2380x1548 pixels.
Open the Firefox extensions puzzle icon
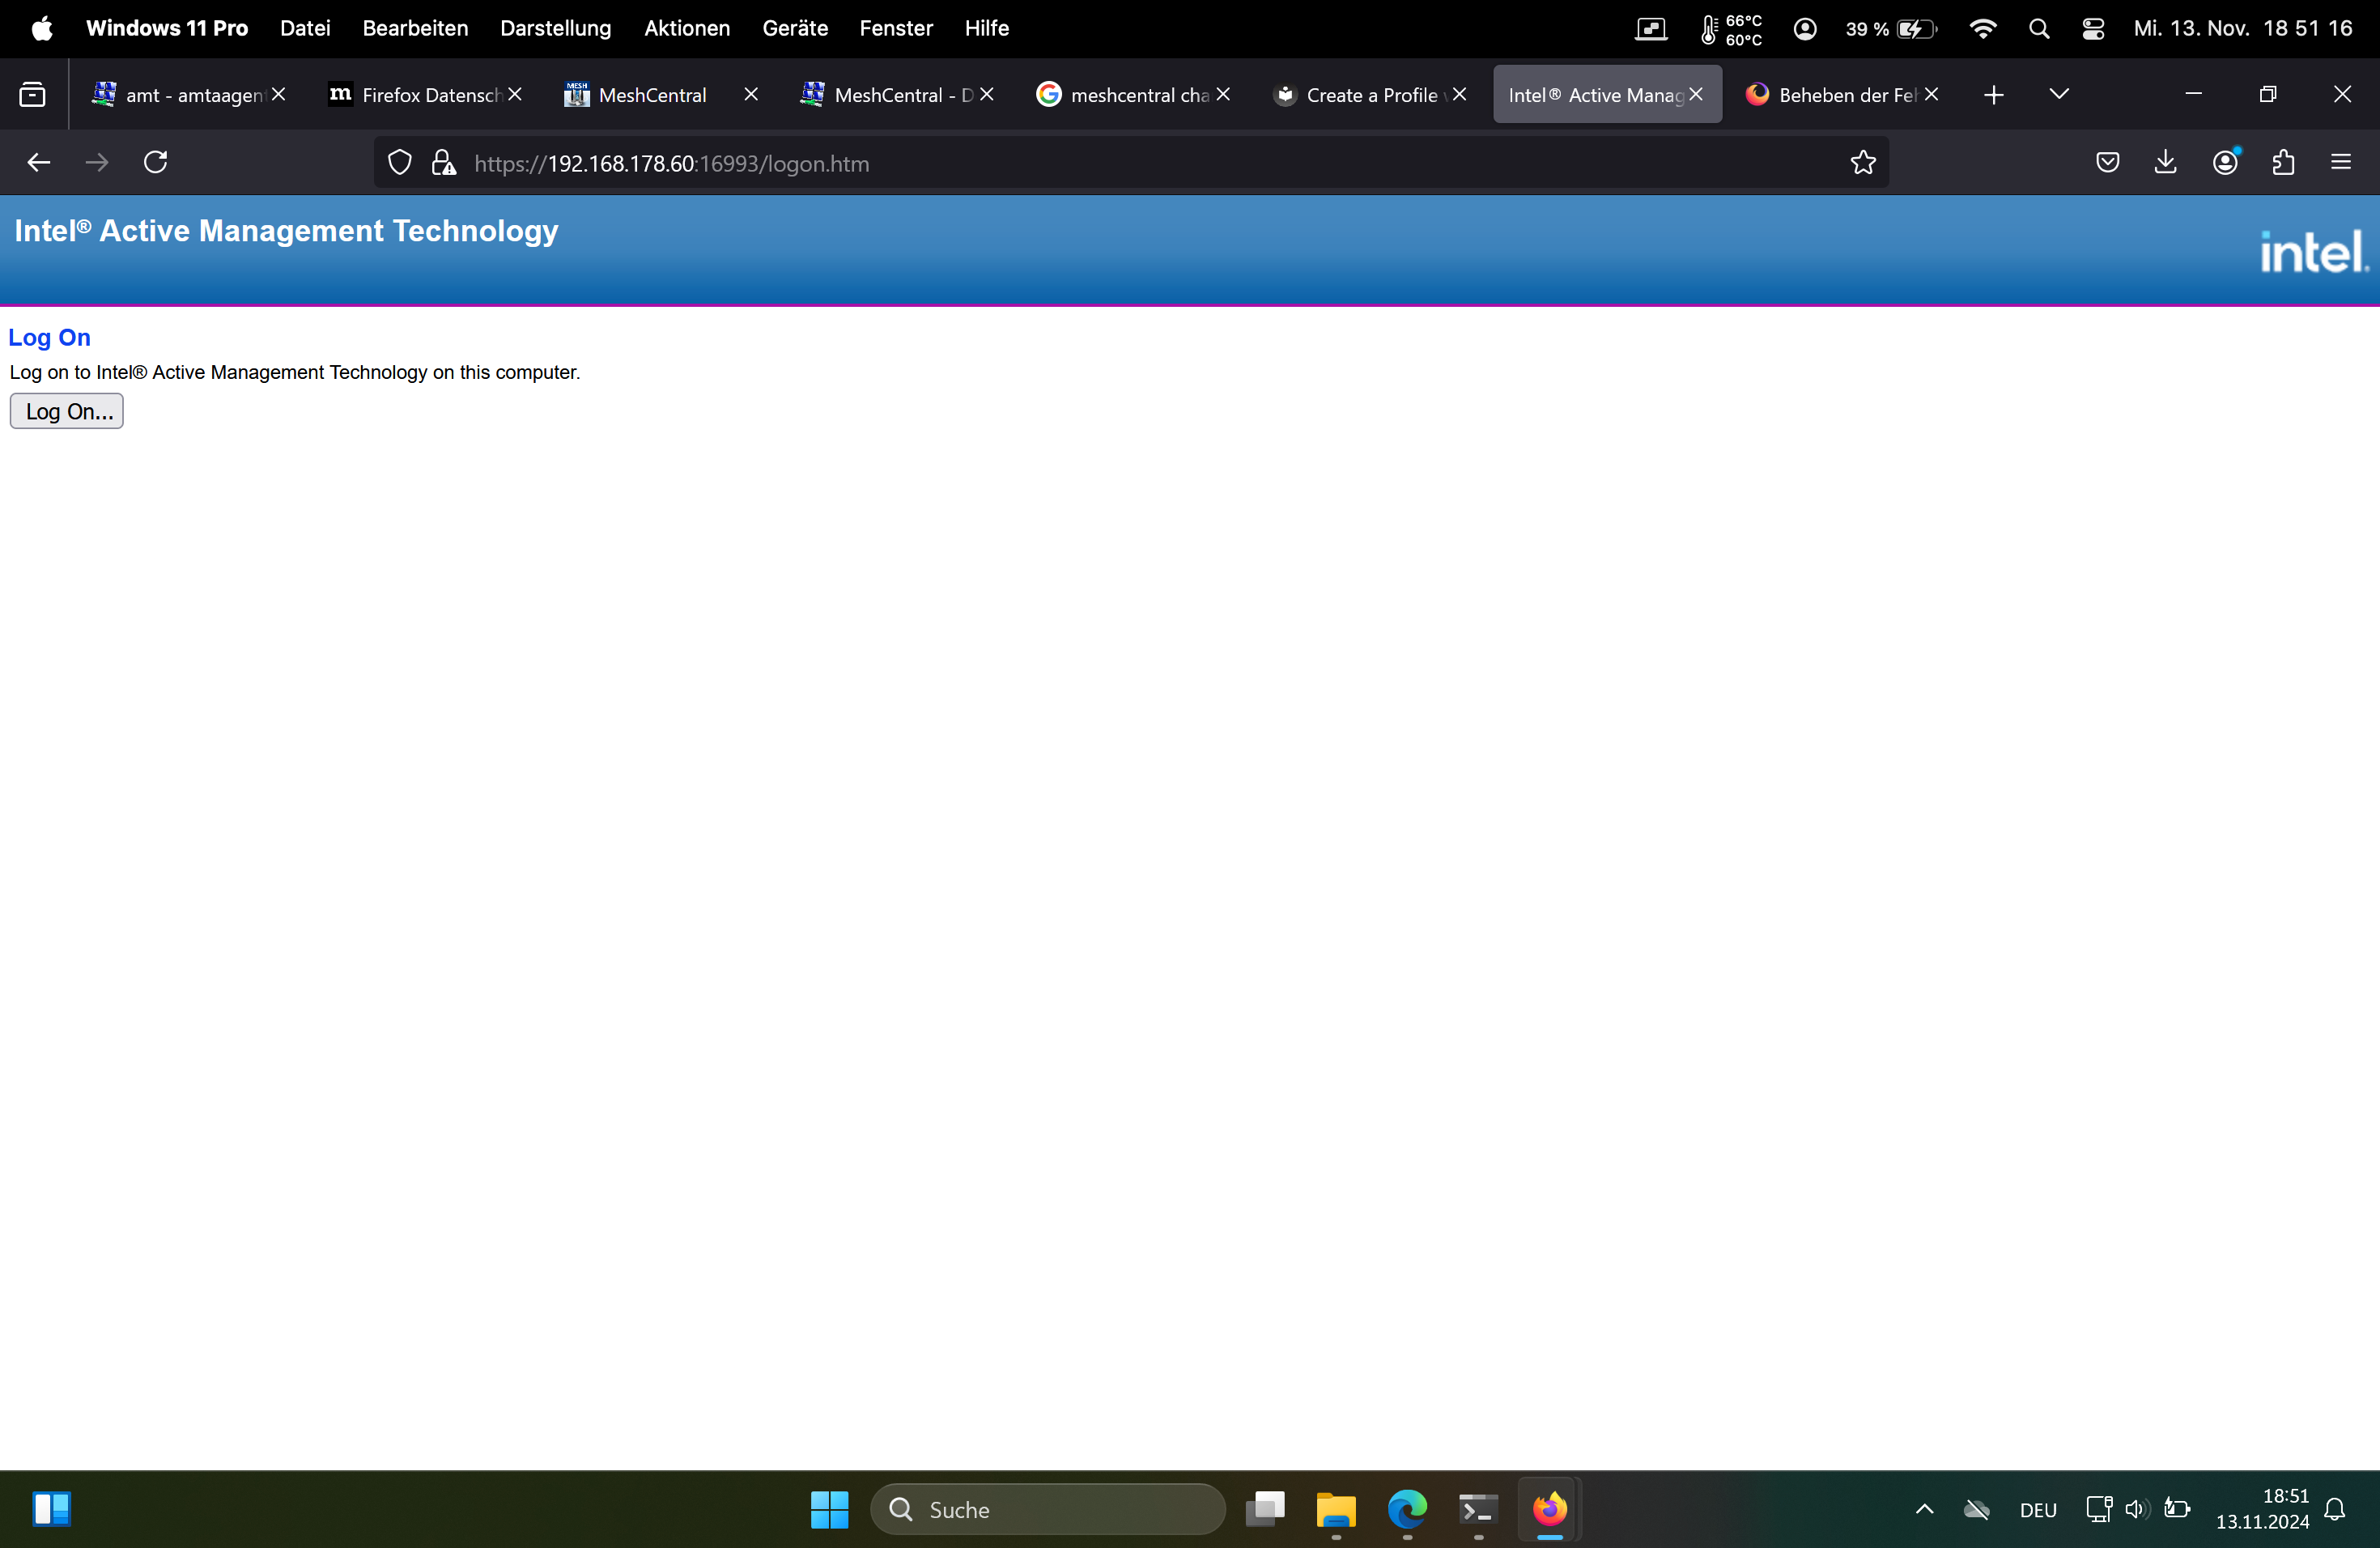2283,162
